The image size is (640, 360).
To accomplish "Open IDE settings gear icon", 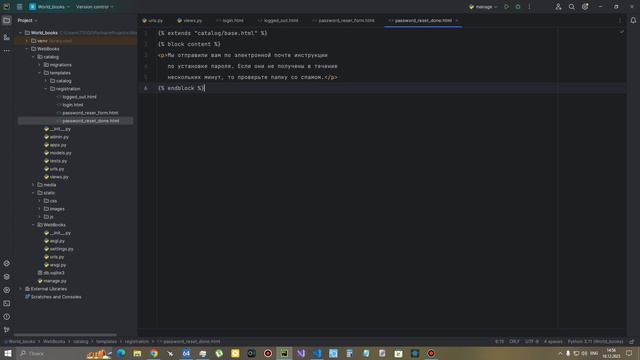I will (x=585, y=7).
